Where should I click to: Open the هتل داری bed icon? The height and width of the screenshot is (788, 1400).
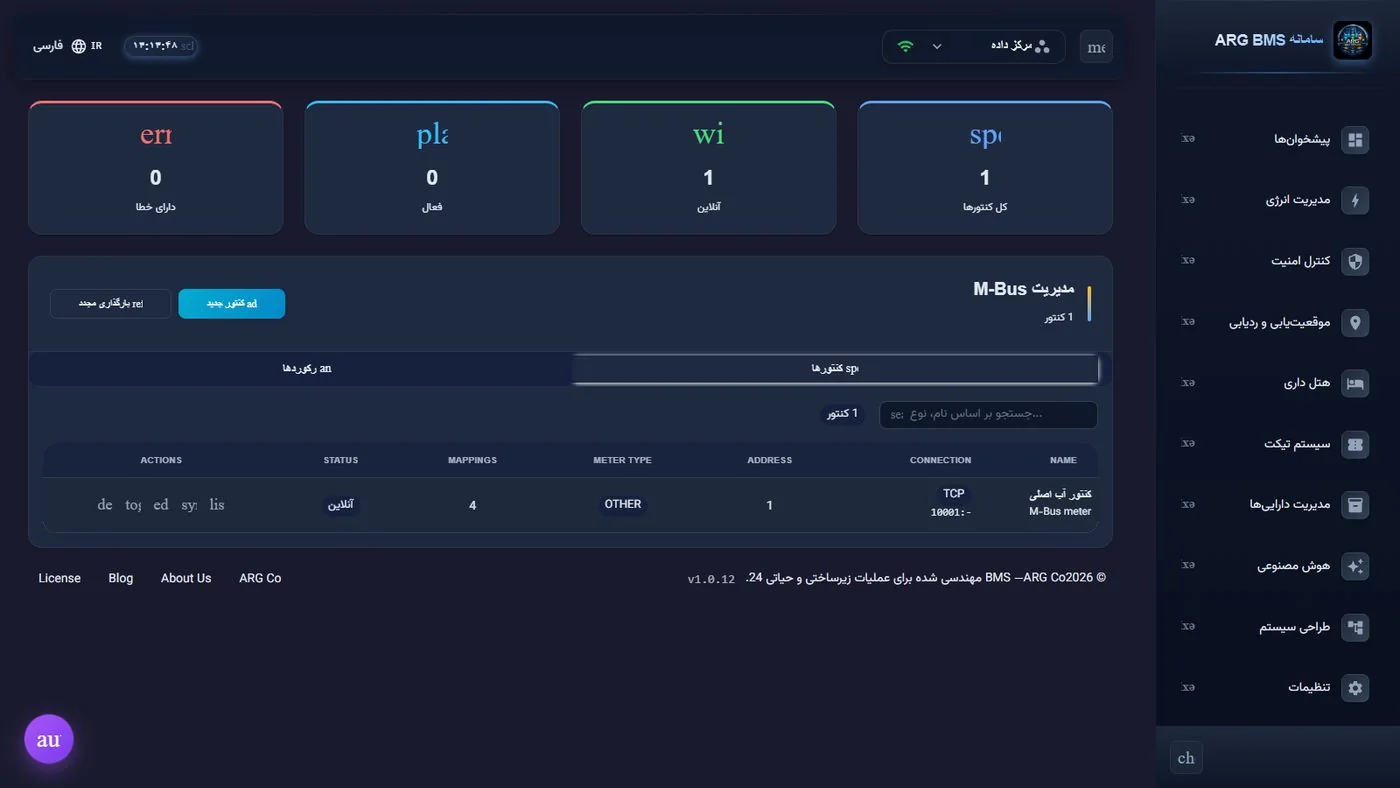pos(1355,384)
